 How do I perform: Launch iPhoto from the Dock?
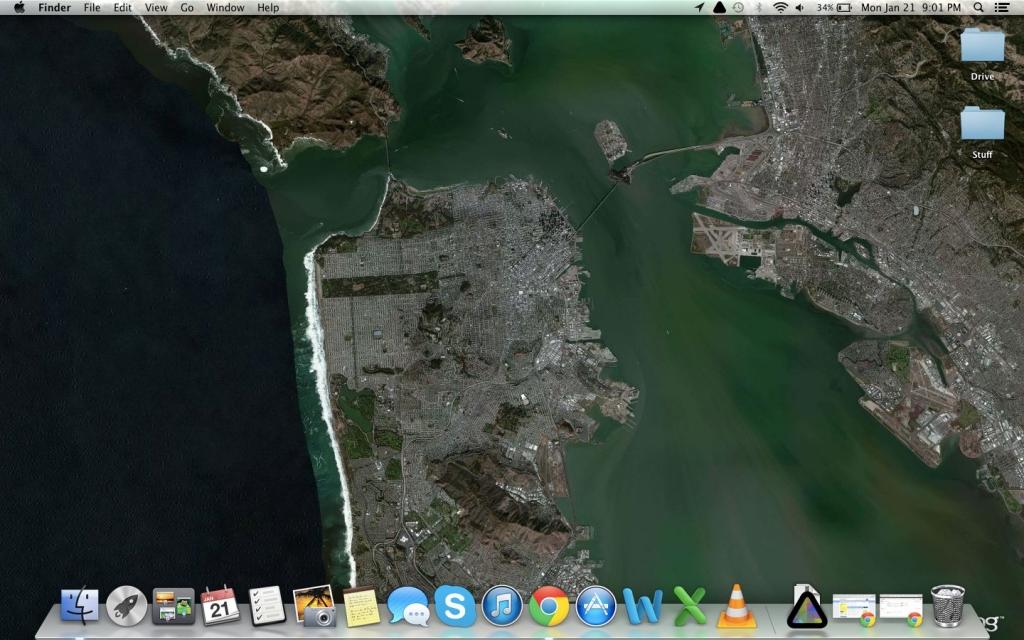[x=314, y=605]
